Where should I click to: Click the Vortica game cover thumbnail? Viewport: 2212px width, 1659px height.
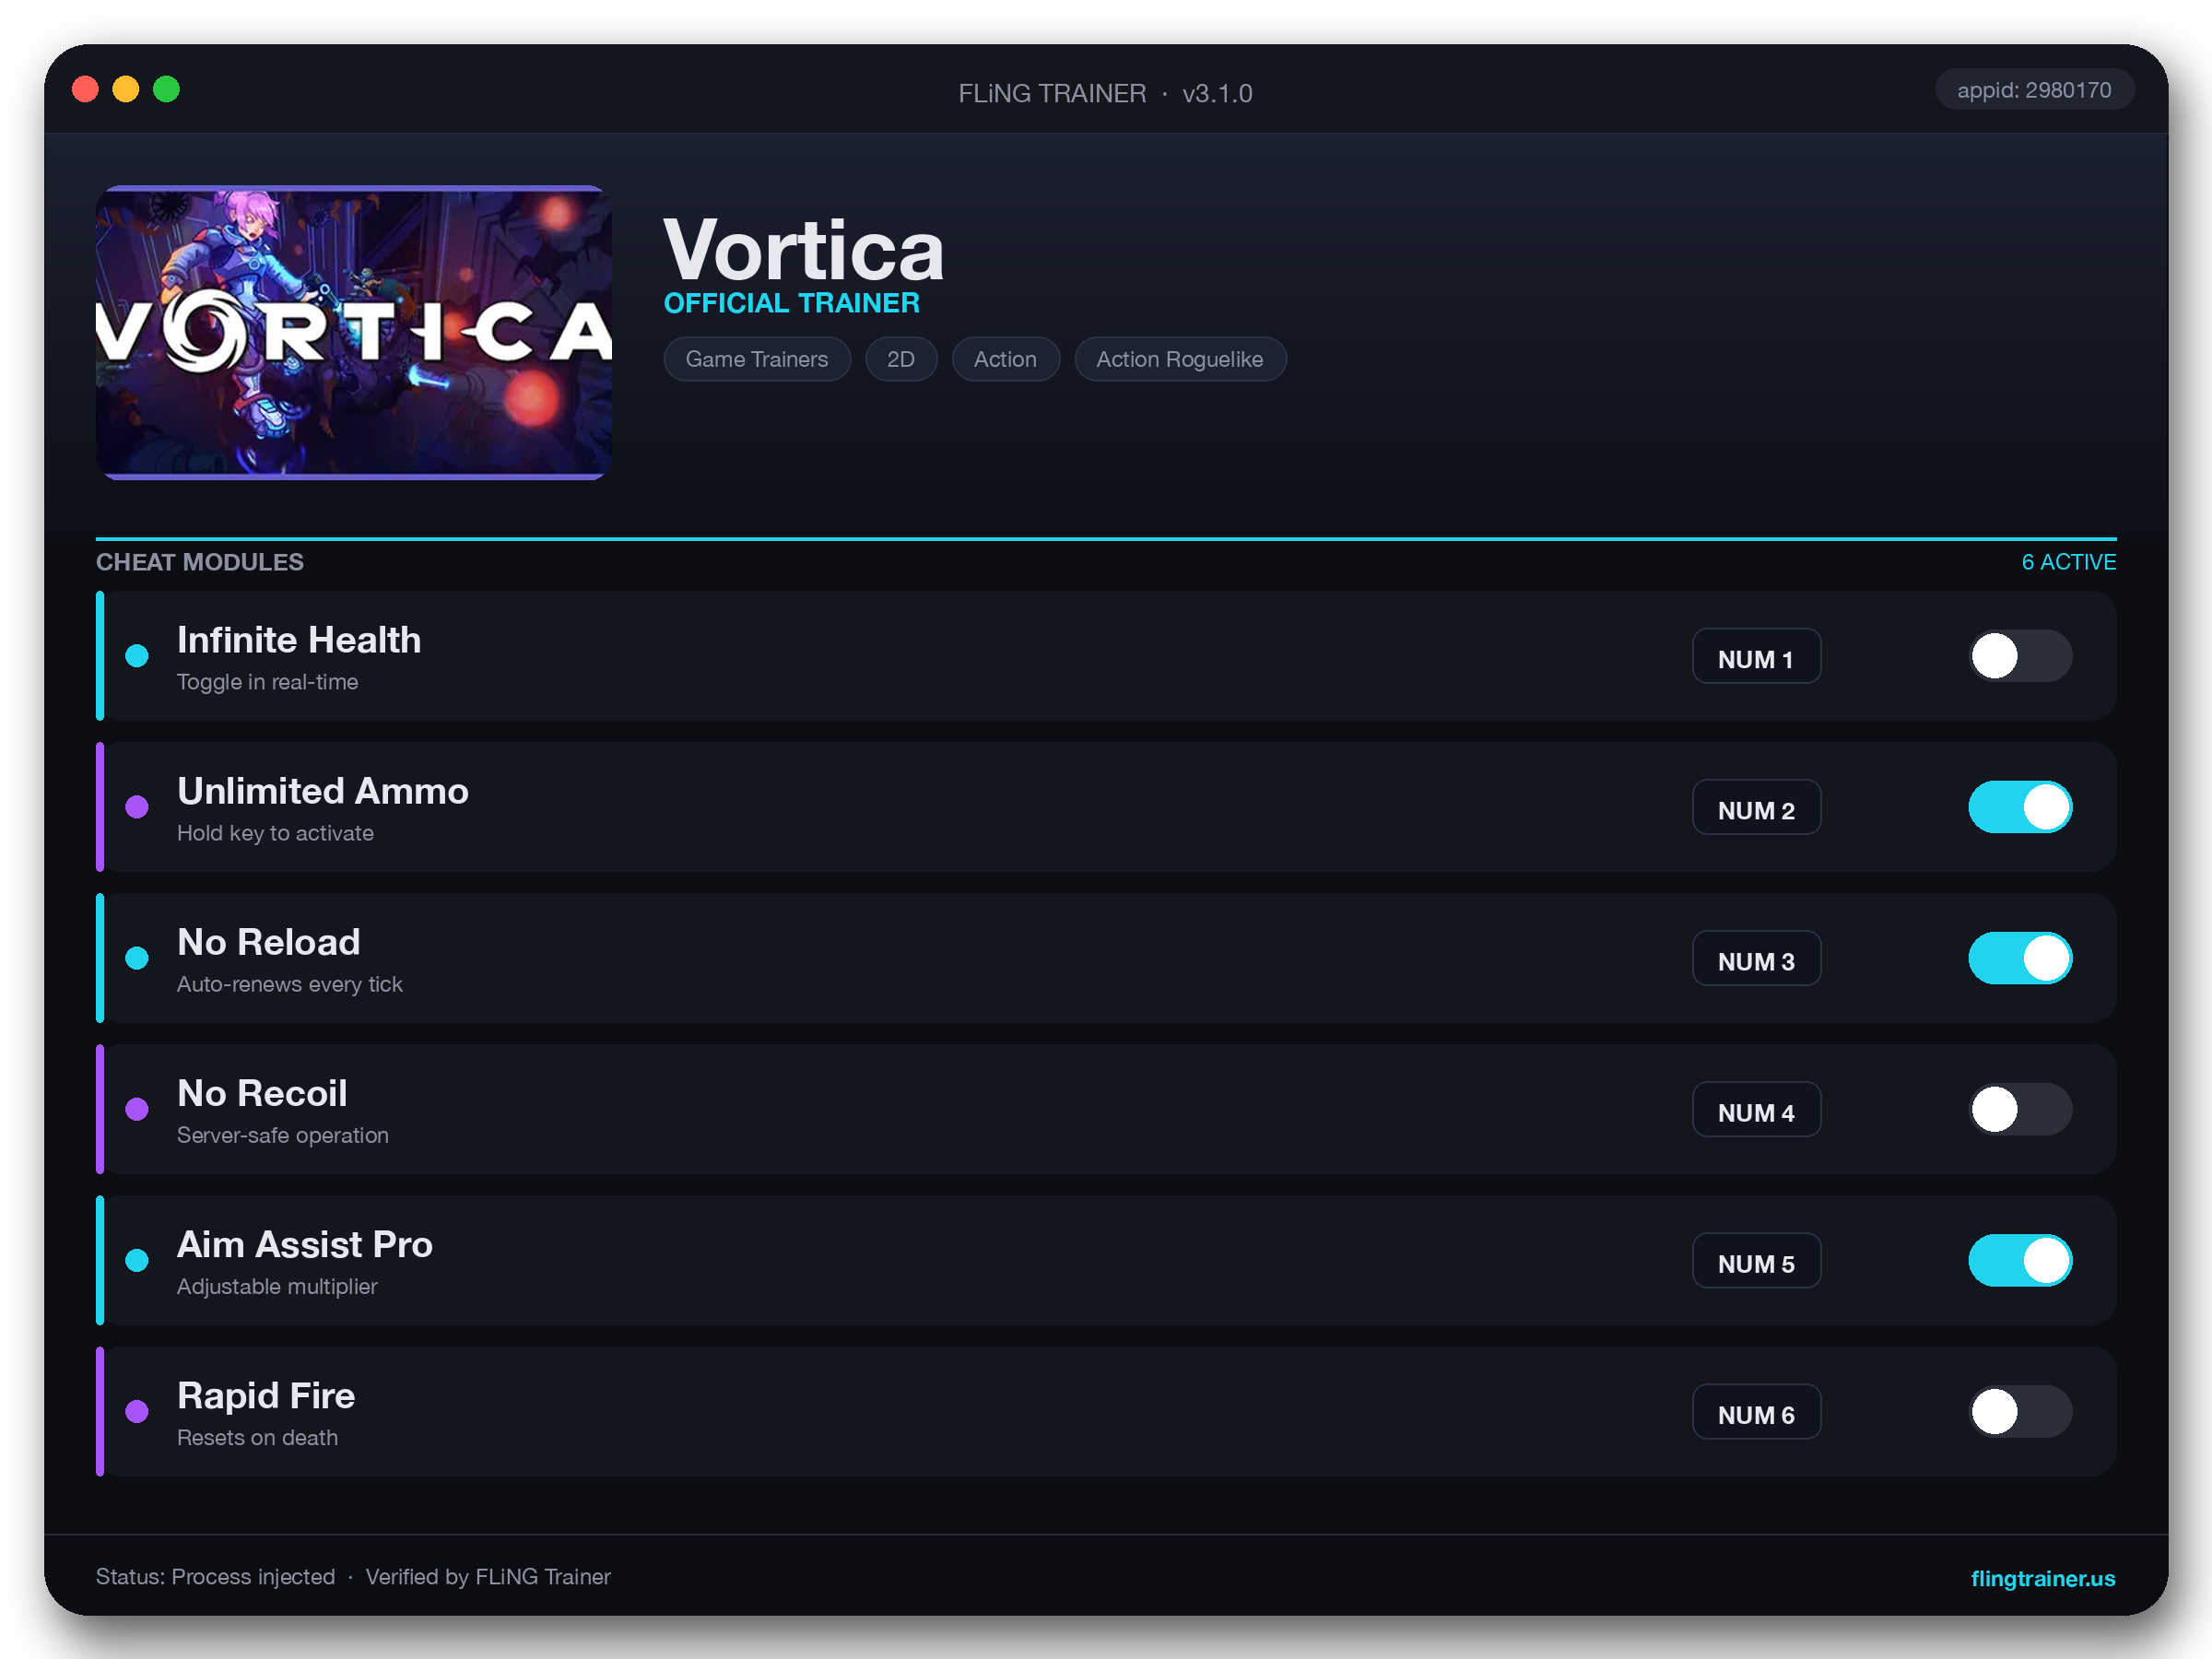354,332
